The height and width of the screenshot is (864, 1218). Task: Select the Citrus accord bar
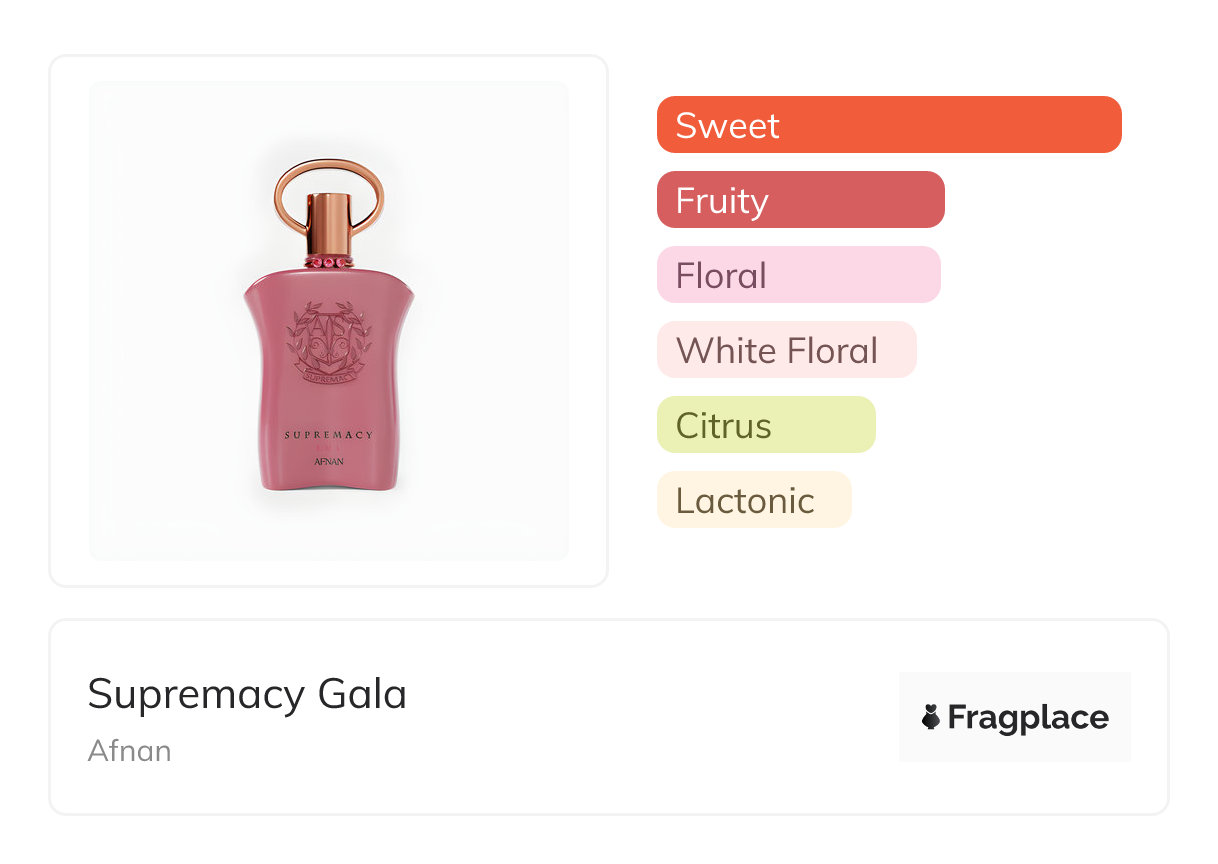(x=765, y=425)
